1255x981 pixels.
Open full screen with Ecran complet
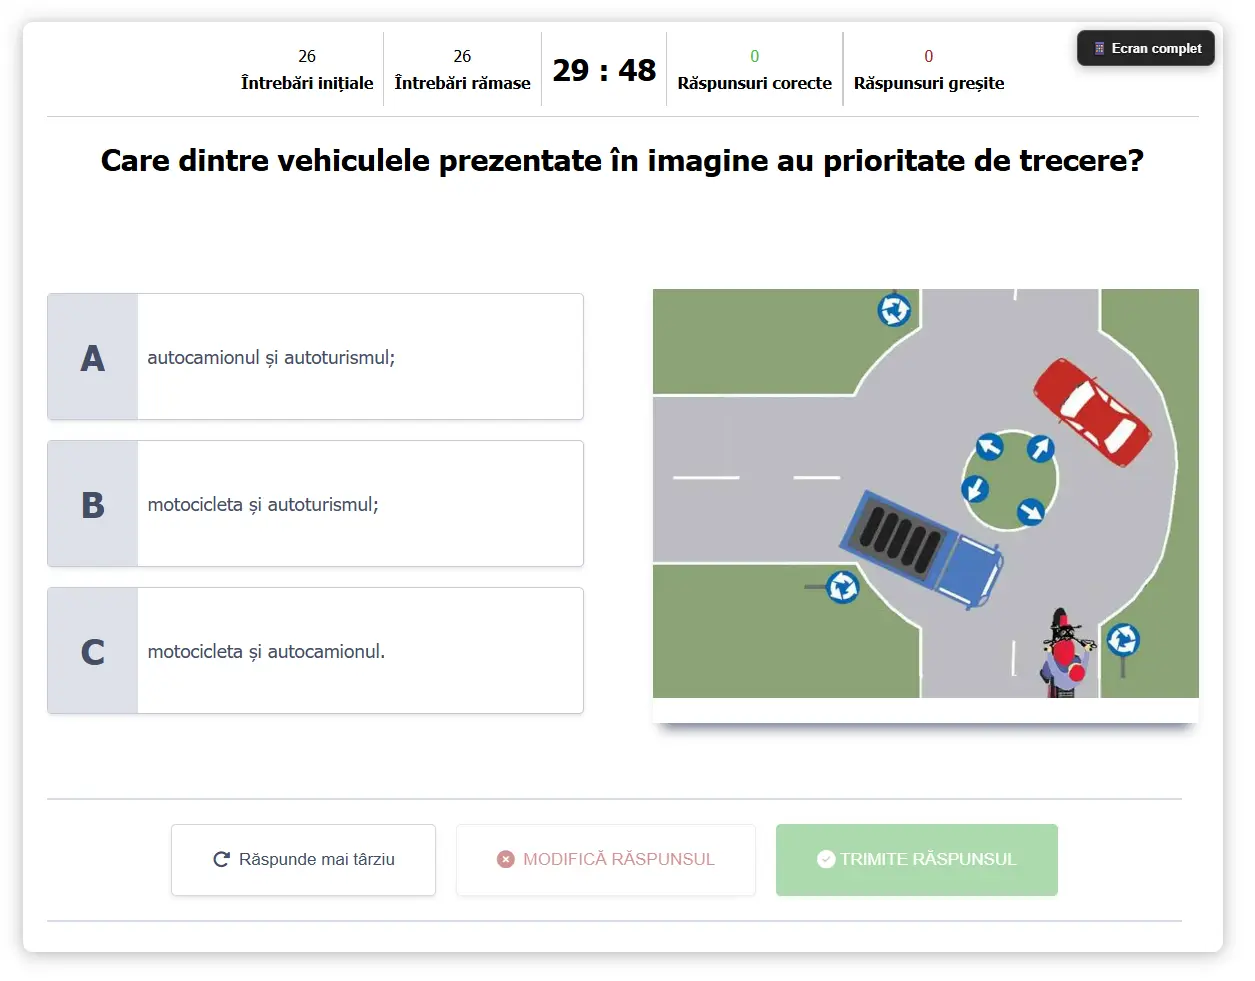[1145, 48]
